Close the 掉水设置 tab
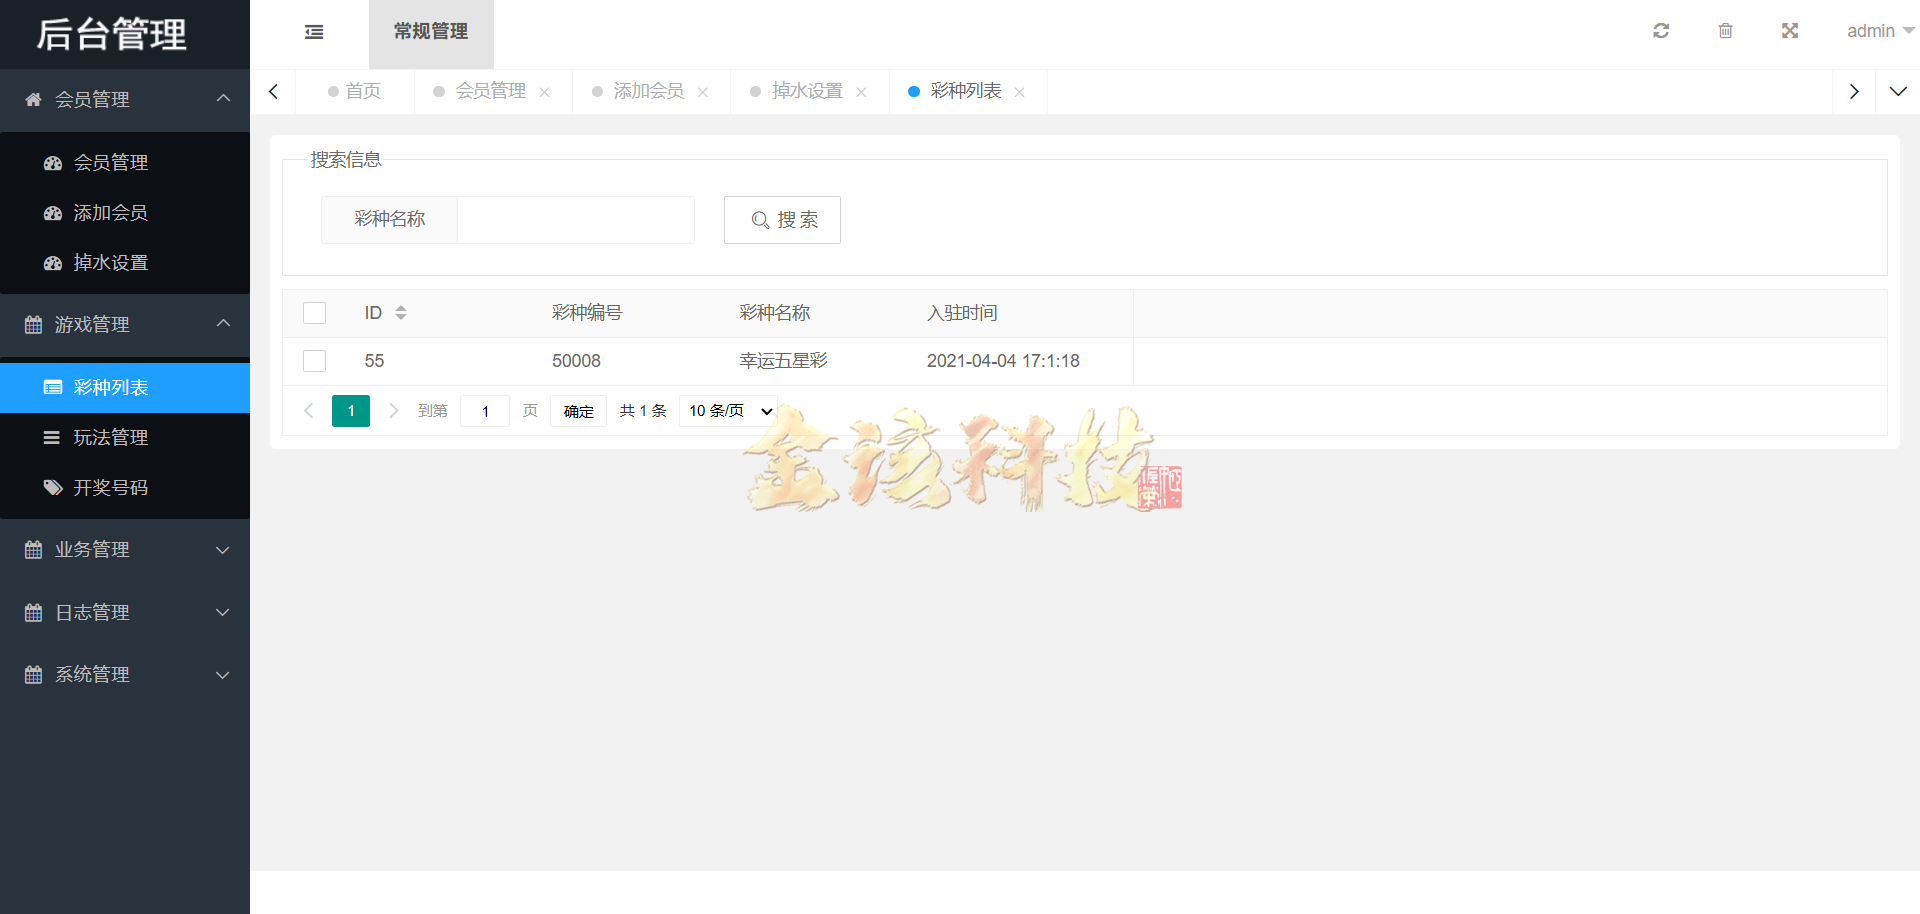This screenshot has width=1920, height=914. [862, 91]
